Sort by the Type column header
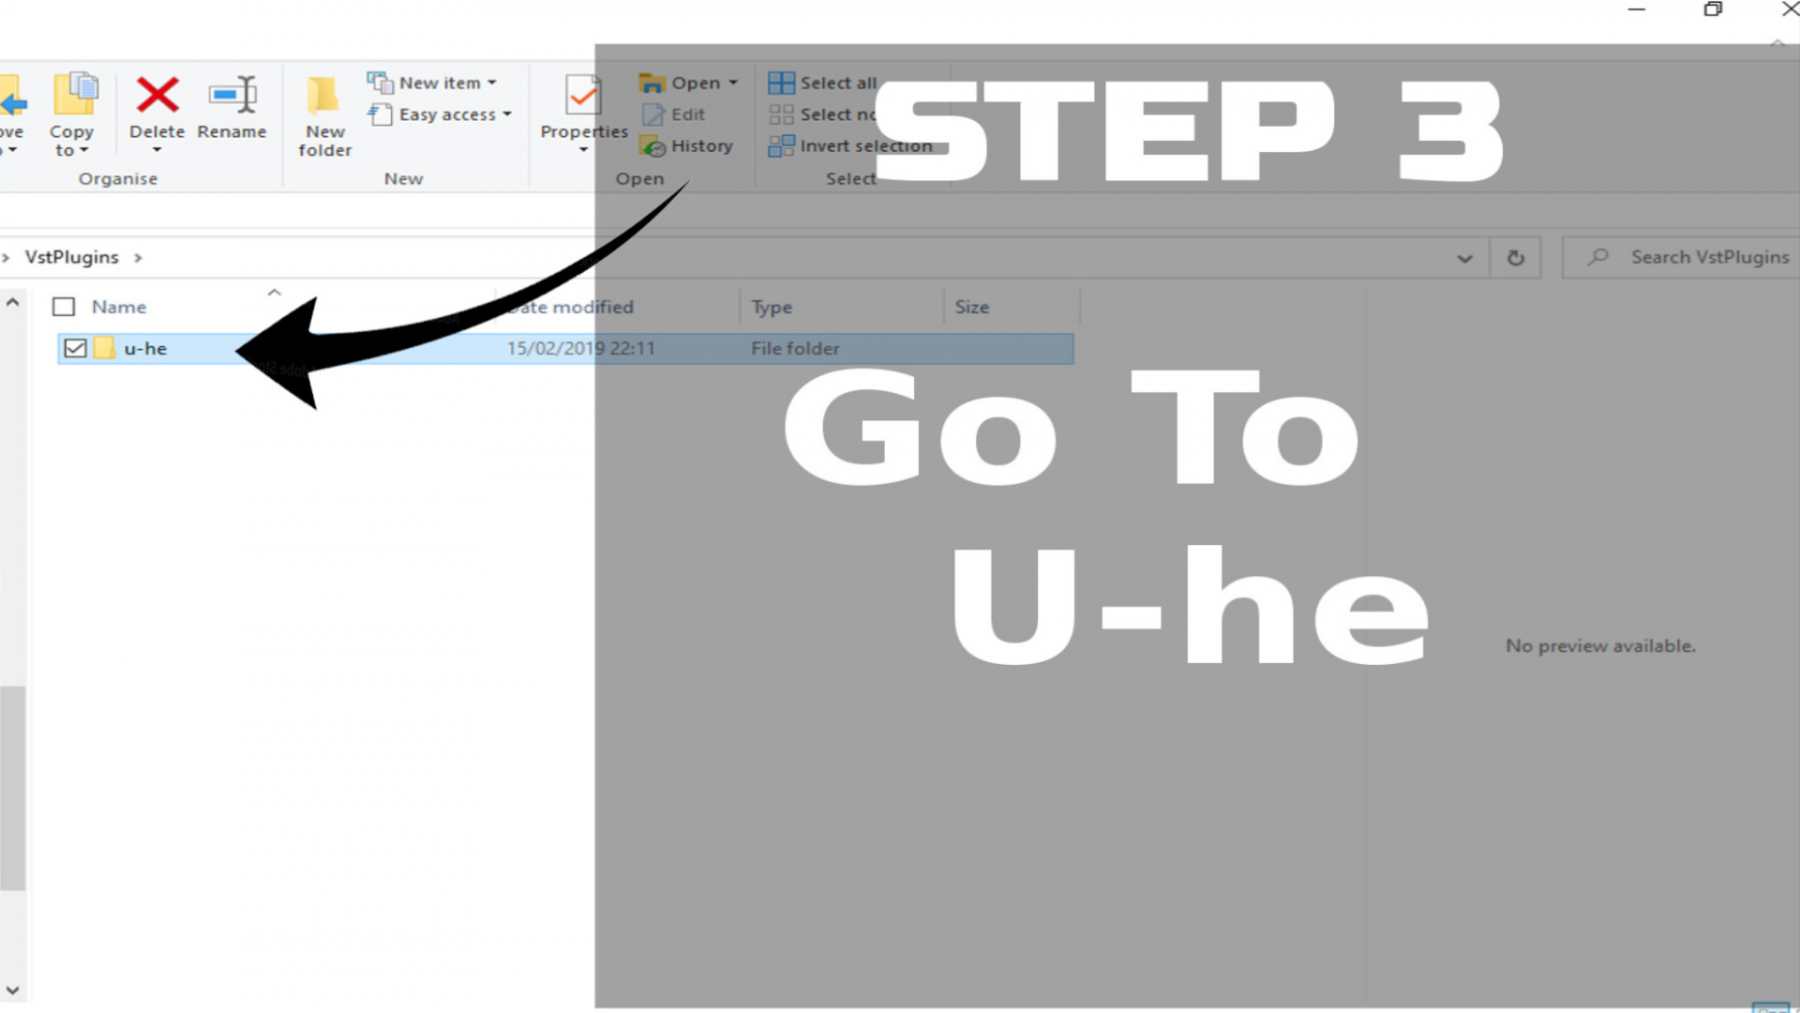 (x=772, y=307)
